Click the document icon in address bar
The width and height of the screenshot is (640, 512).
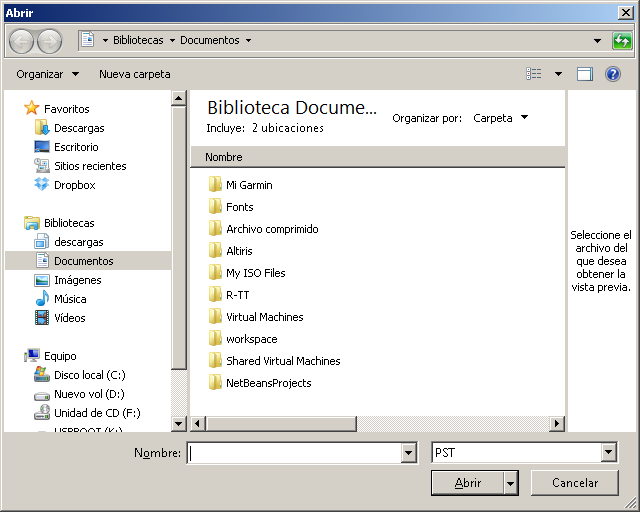tap(88, 40)
